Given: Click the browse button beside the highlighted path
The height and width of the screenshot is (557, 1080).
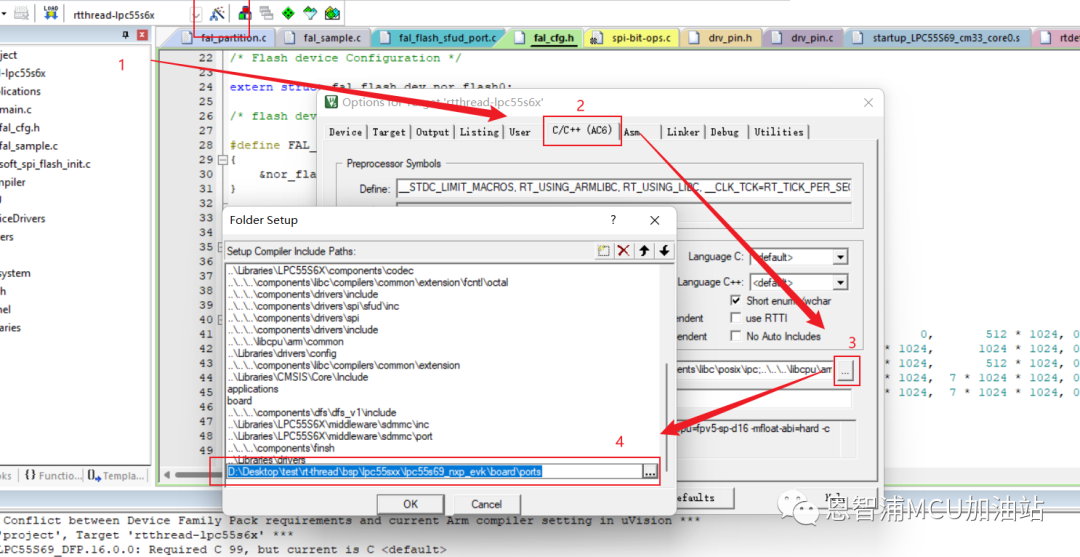Looking at the screenshot, I should [x=650, y=472].
